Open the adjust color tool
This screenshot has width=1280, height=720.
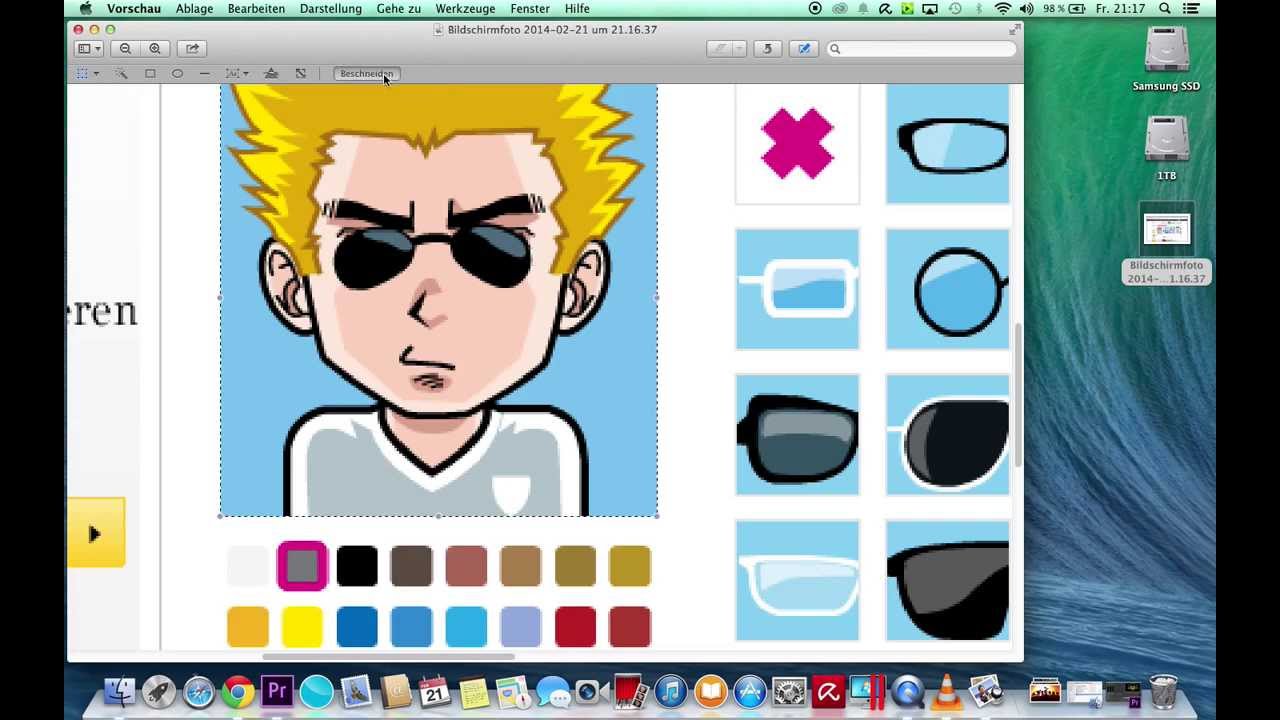271,73
